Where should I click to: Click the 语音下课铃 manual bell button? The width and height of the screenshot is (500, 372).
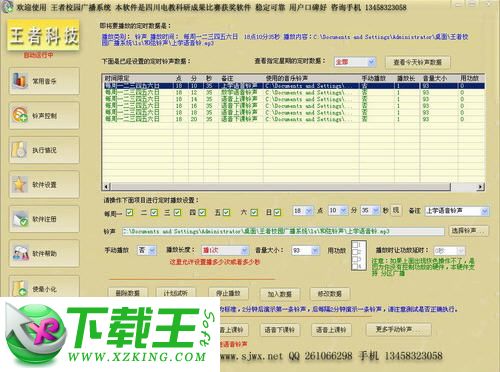280,330
